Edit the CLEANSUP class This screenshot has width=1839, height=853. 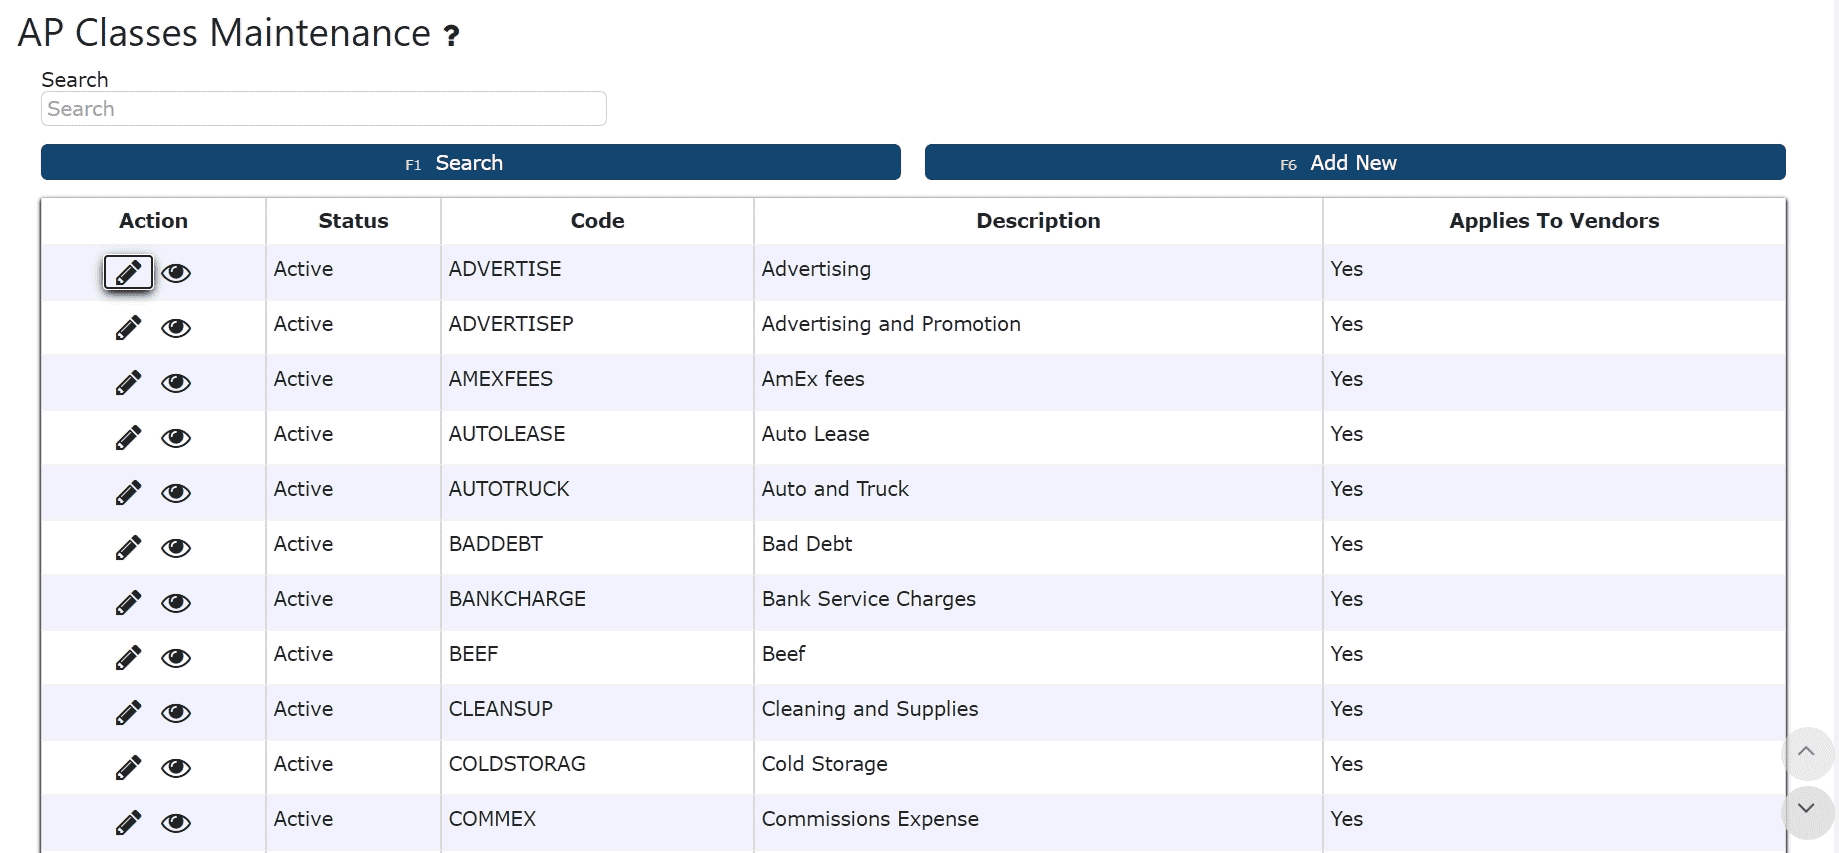click(x=128, y=713)
